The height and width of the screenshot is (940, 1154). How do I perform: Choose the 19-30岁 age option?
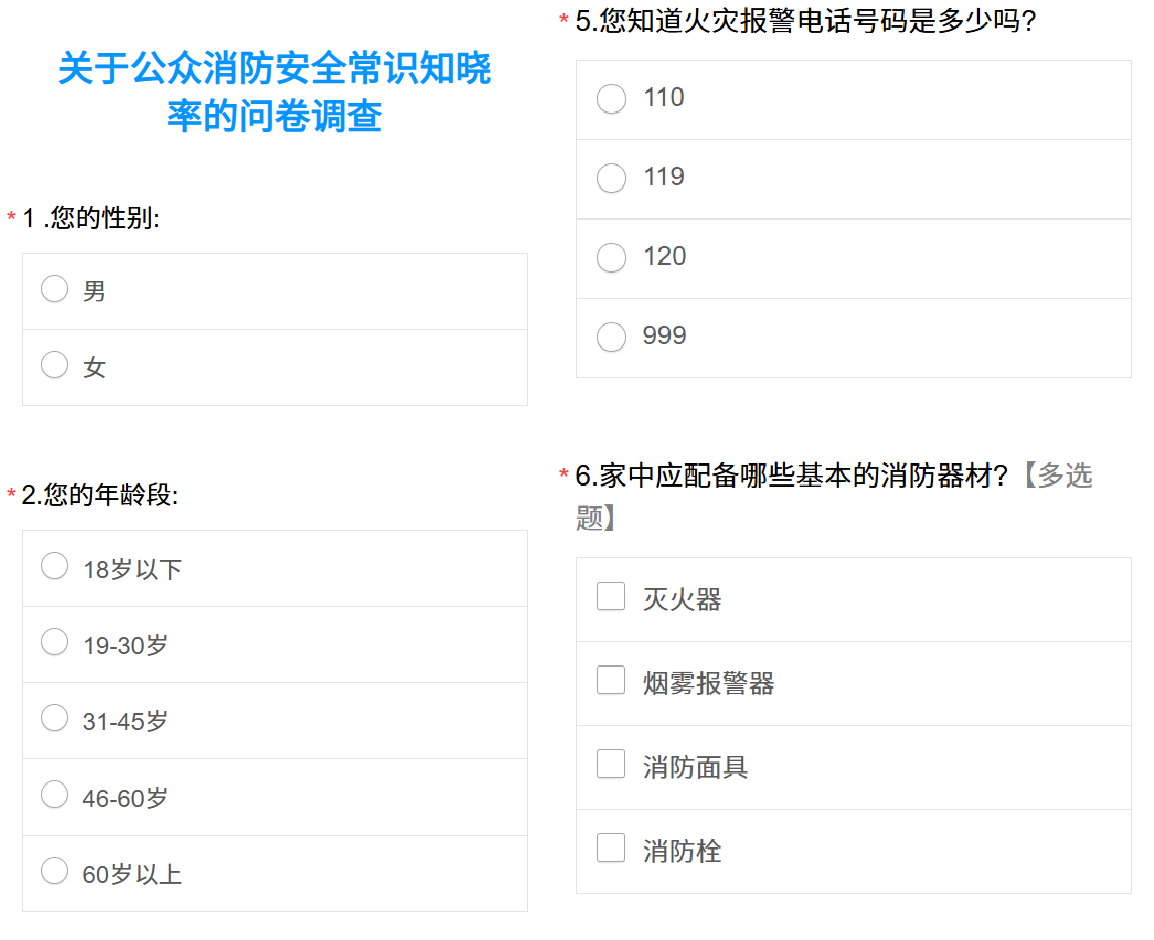pos(55,642)
